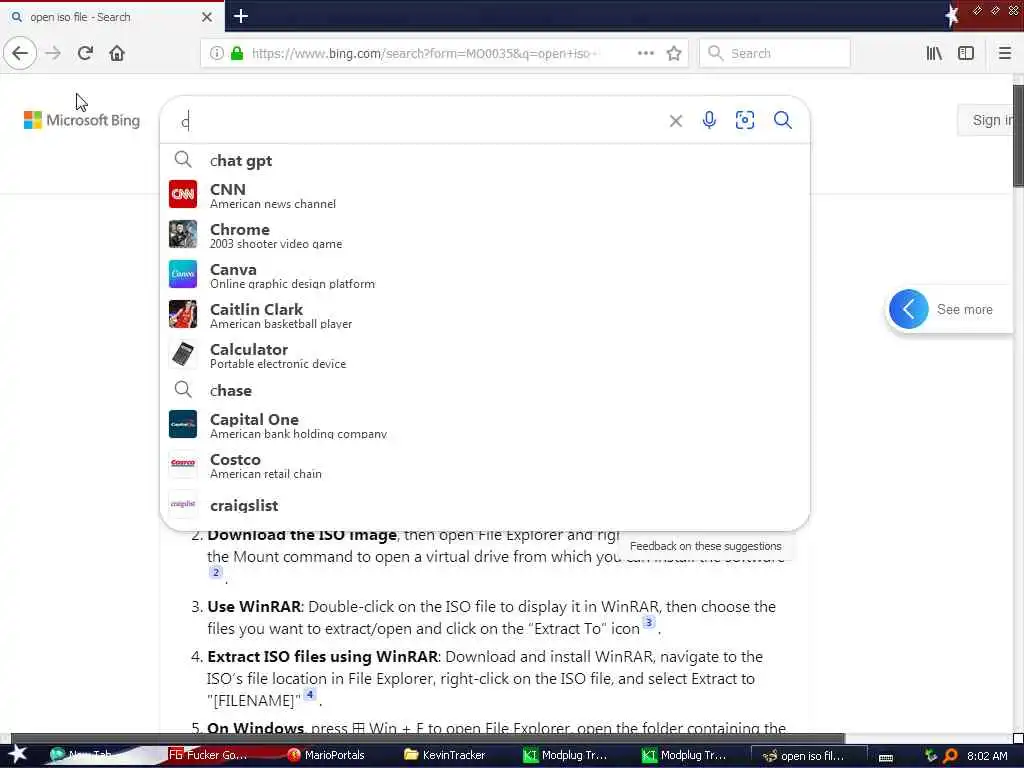
Task: Submit search with magnifier icon
Action: [x=782, y=120]
